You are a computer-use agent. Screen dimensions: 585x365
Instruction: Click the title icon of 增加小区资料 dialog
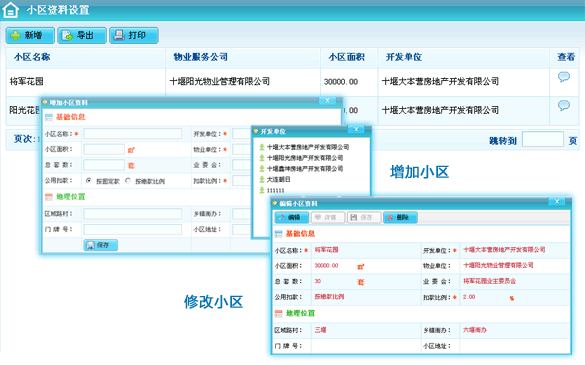coord(45,102)
